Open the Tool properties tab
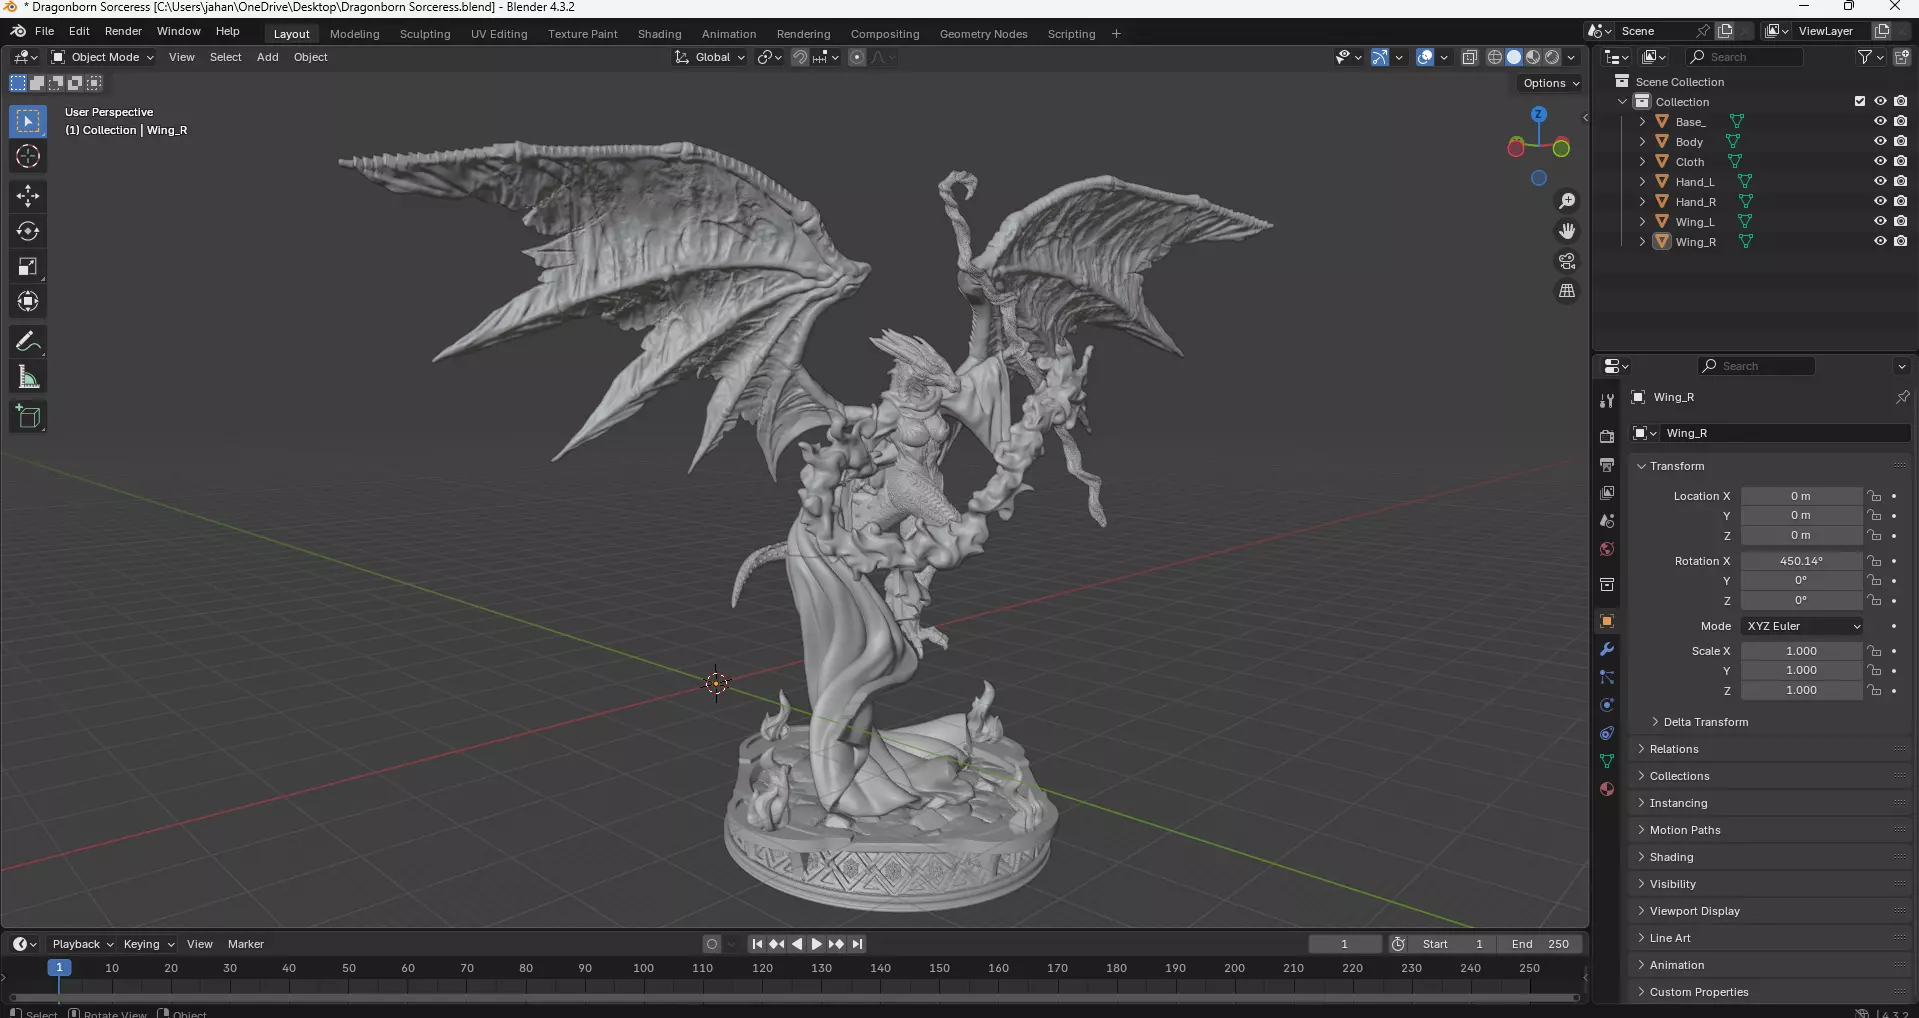 point(1607,400)
